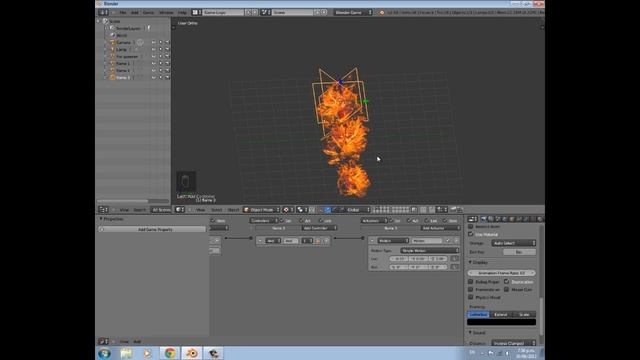Open the outliner View menu
The image size is (640, 360).
[124, 210]
